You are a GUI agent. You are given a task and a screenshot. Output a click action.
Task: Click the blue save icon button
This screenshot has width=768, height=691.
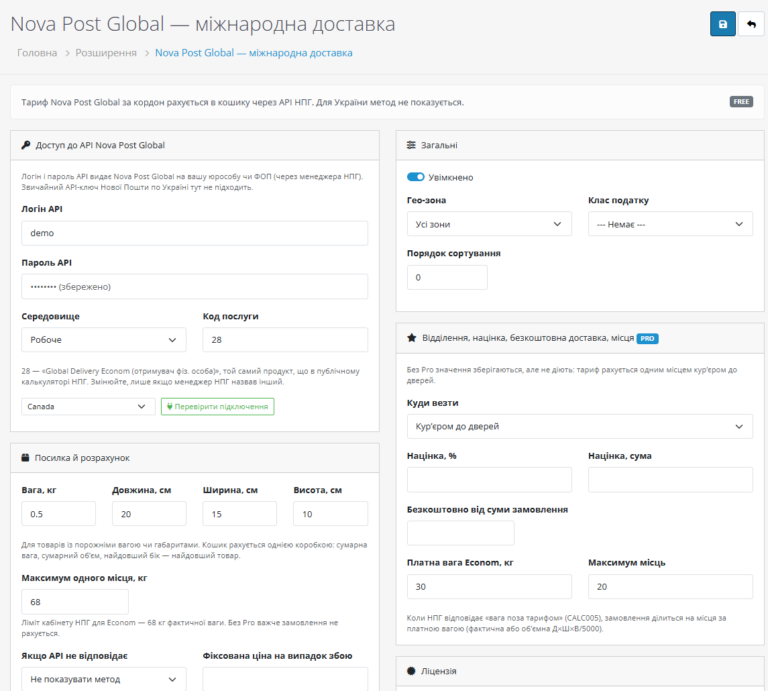click(722, 24)
